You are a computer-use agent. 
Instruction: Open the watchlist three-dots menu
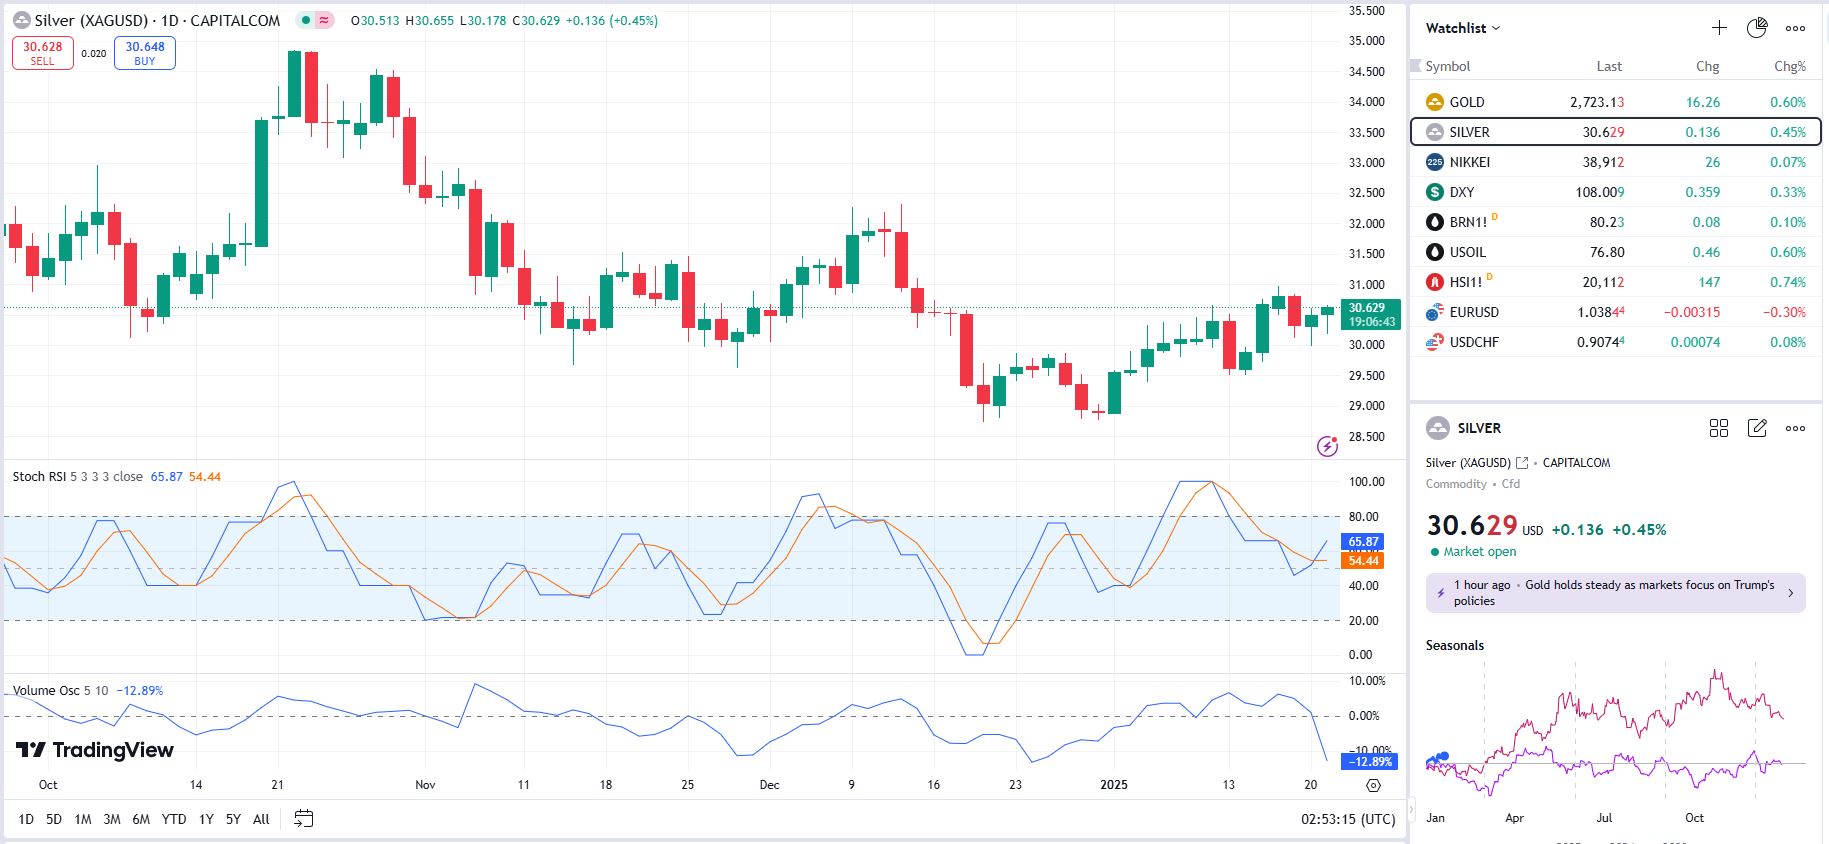1796,28
